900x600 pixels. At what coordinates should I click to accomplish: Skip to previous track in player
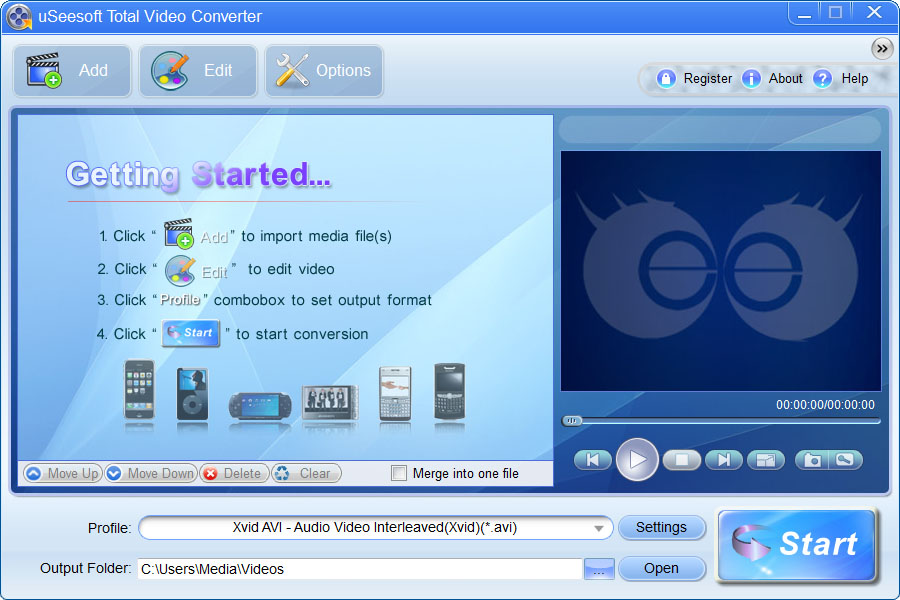[592, 460]
